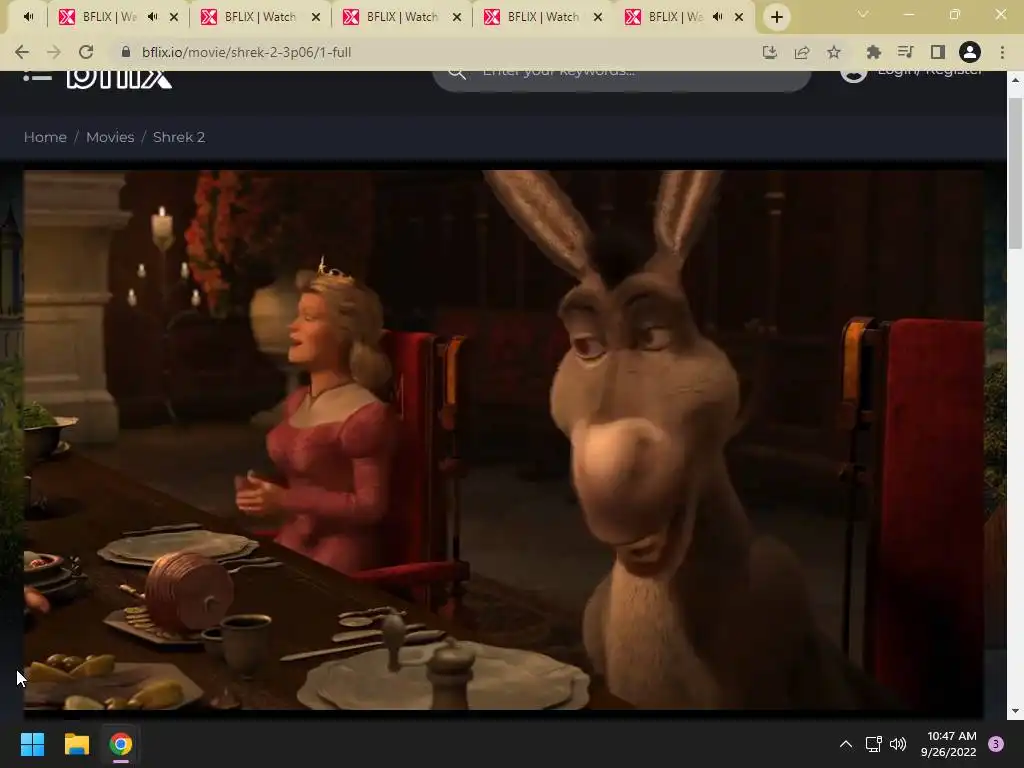This screenshot has width=1024, height=768.
Task: Go to Movies breadcrumb
Action: [x=110, y=137]
